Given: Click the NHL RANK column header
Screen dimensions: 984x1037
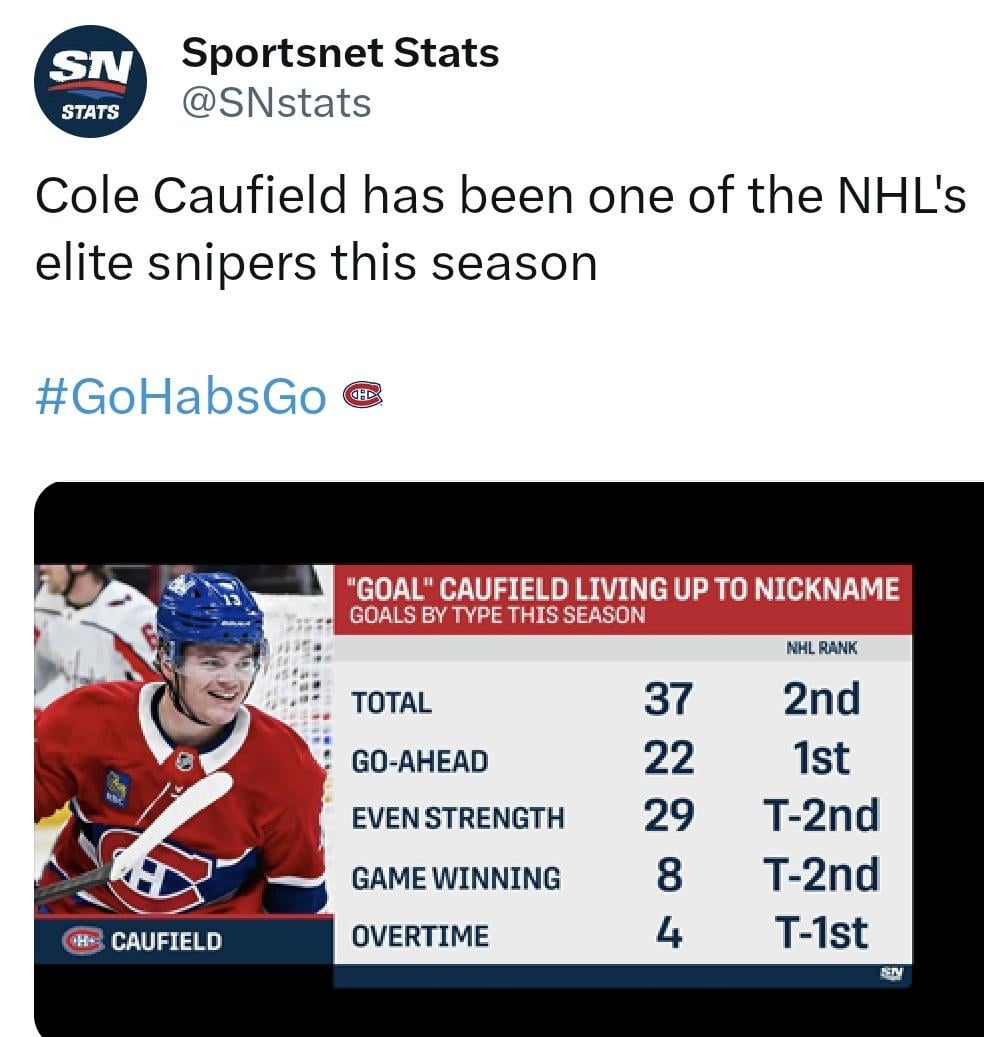Looking at the screenshot, I should (x=822, y=648).
